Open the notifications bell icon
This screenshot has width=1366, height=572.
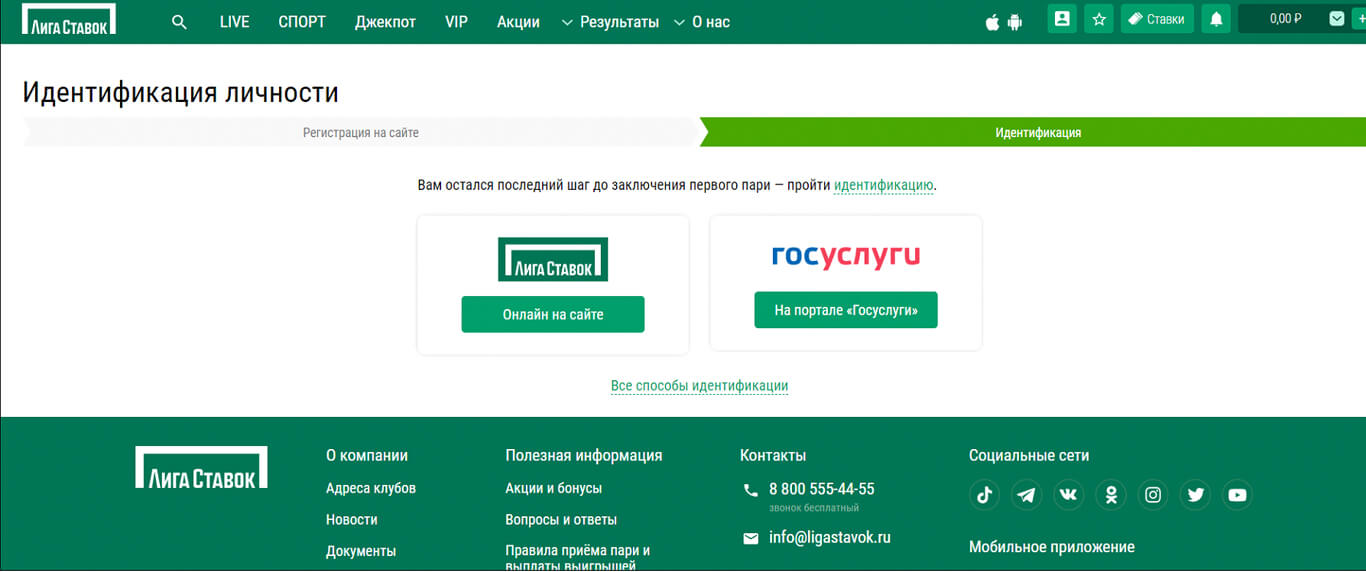tap(1216, 19)
